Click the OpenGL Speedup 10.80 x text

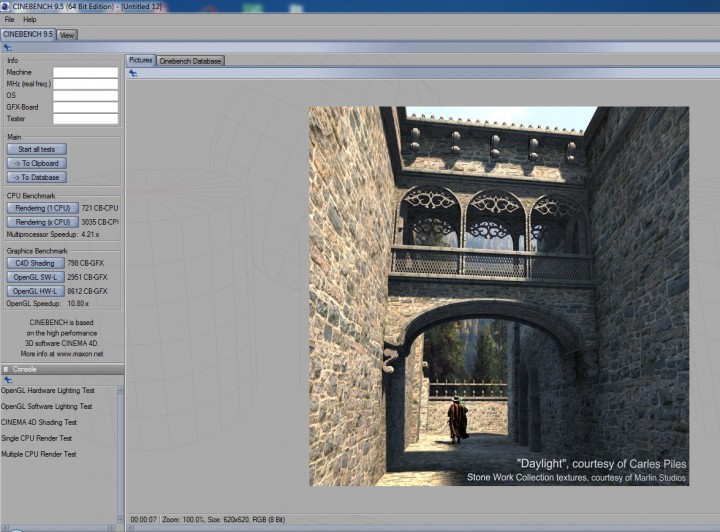point(48,303)
